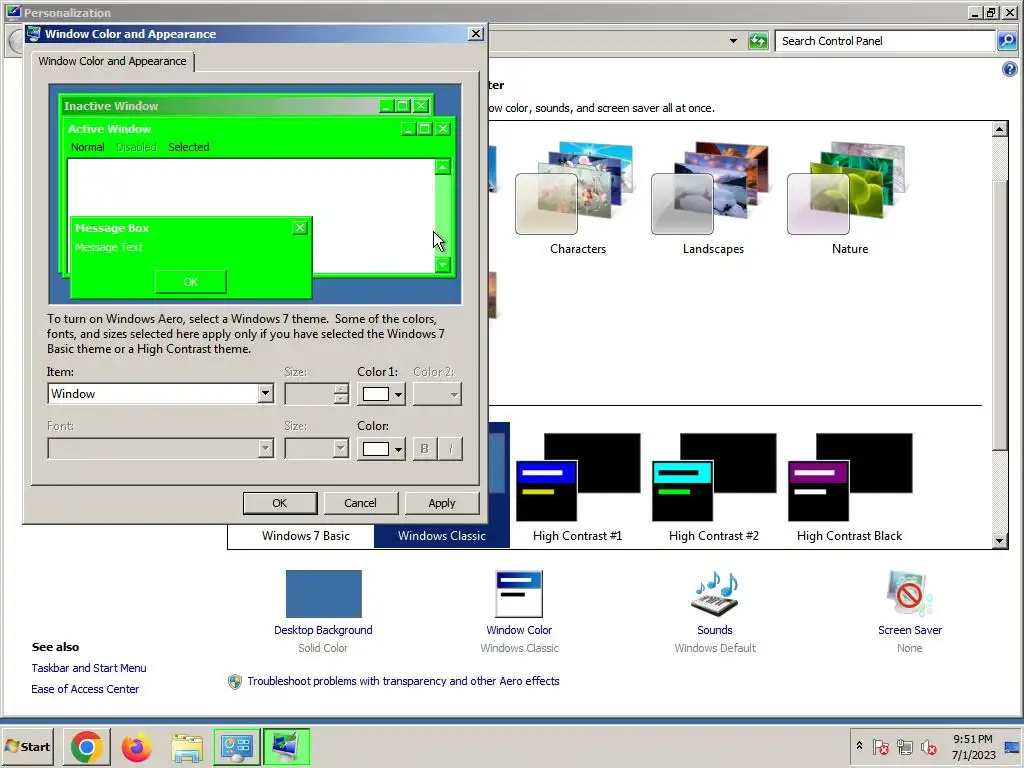Click the item Size spinner arrows

pos(341,394)
